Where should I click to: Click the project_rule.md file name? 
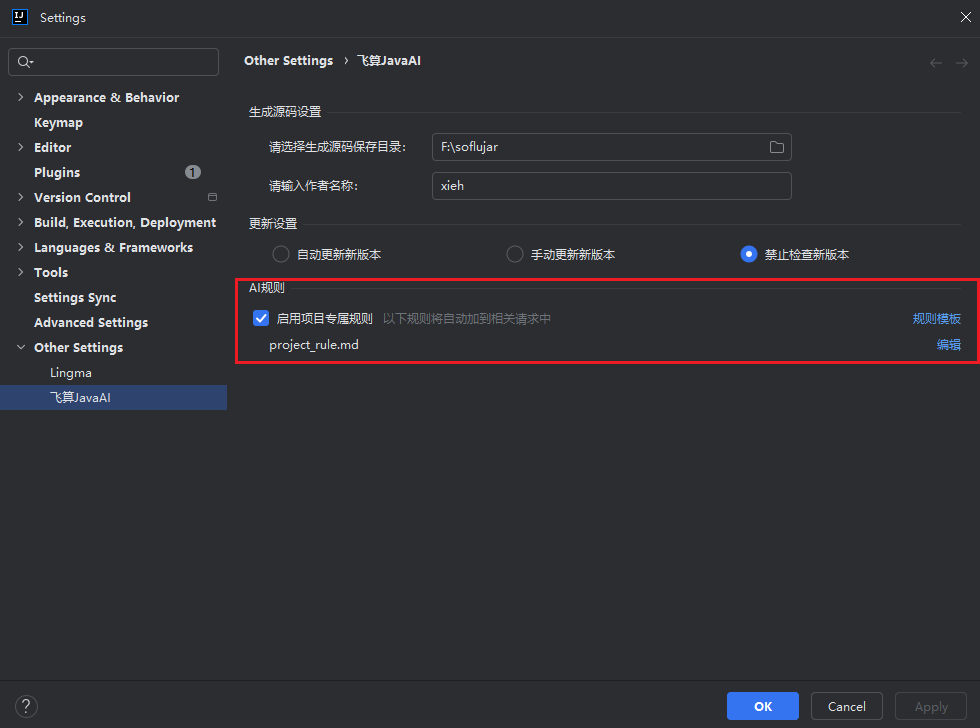pyautogui.click(x=314, y=345)
